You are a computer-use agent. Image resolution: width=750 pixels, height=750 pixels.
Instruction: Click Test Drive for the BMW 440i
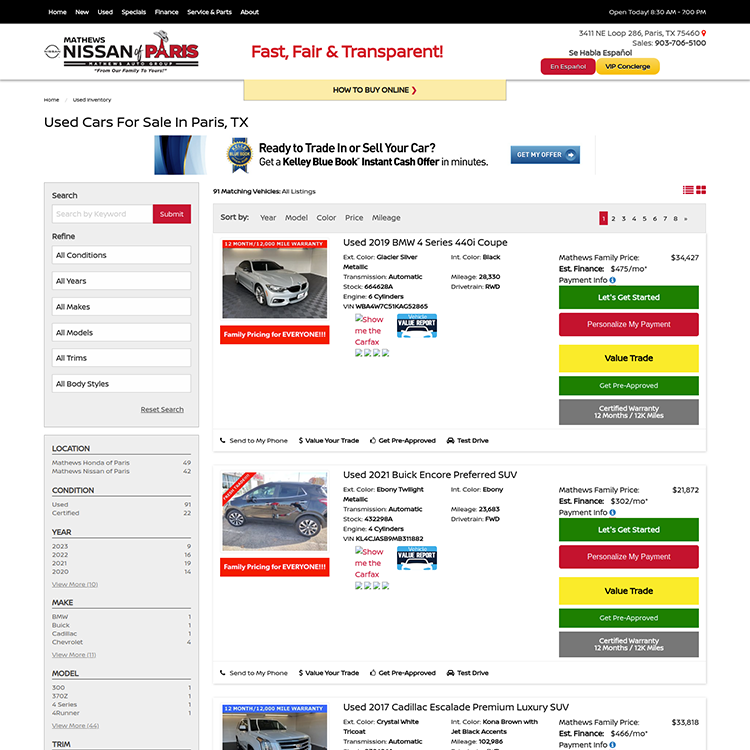coord(467,441)
